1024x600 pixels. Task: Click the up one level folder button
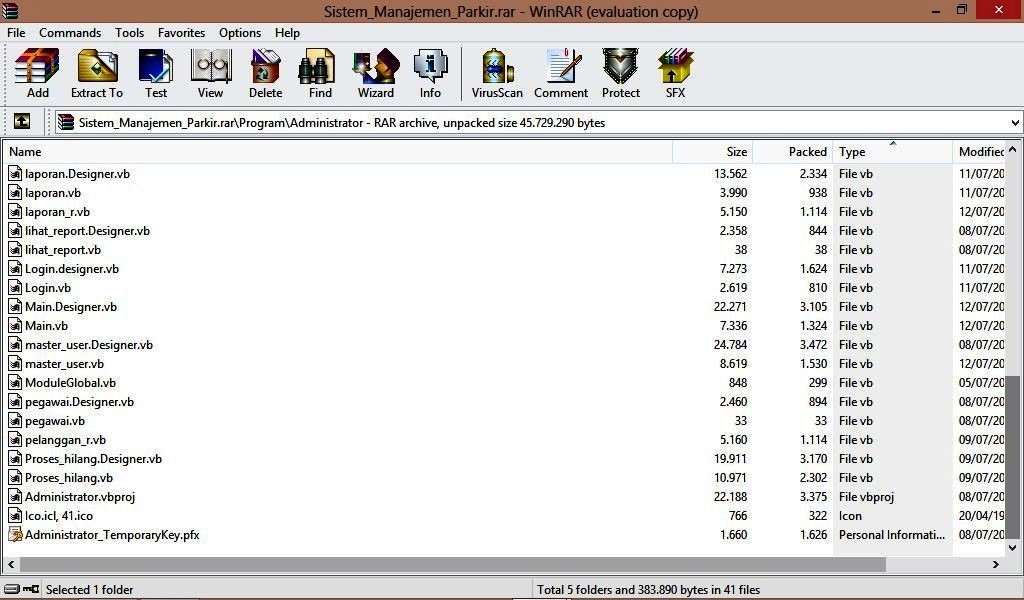(21, 122)
